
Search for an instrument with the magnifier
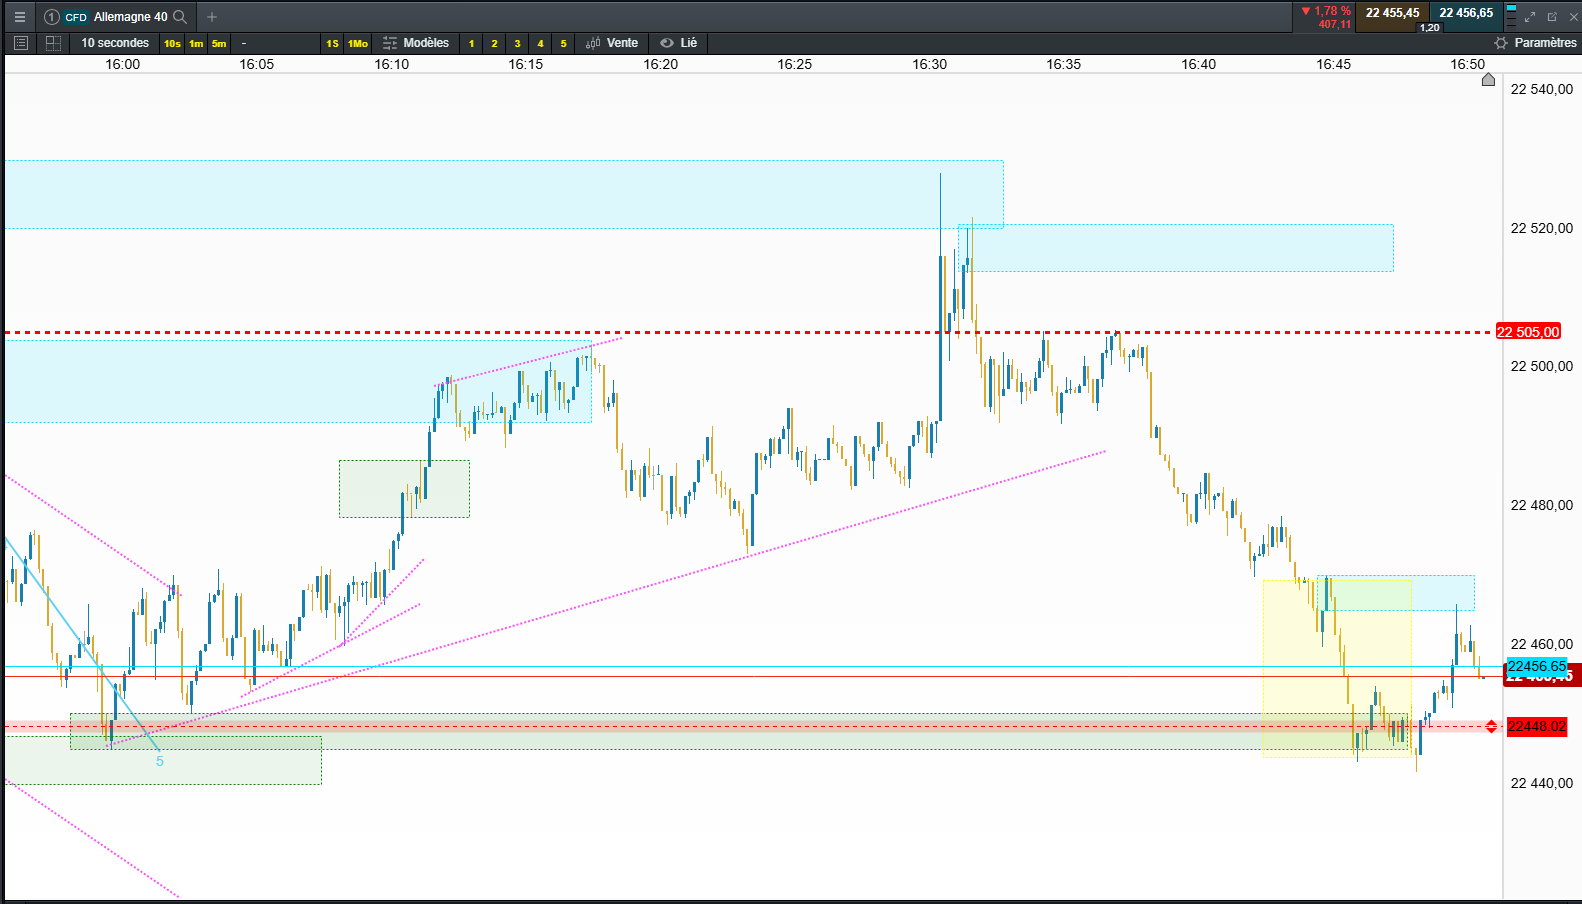[180, 17]
